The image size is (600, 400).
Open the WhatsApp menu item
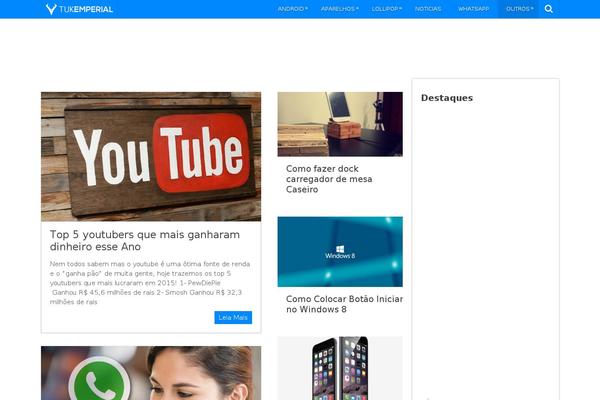click(x=474, y=9)
